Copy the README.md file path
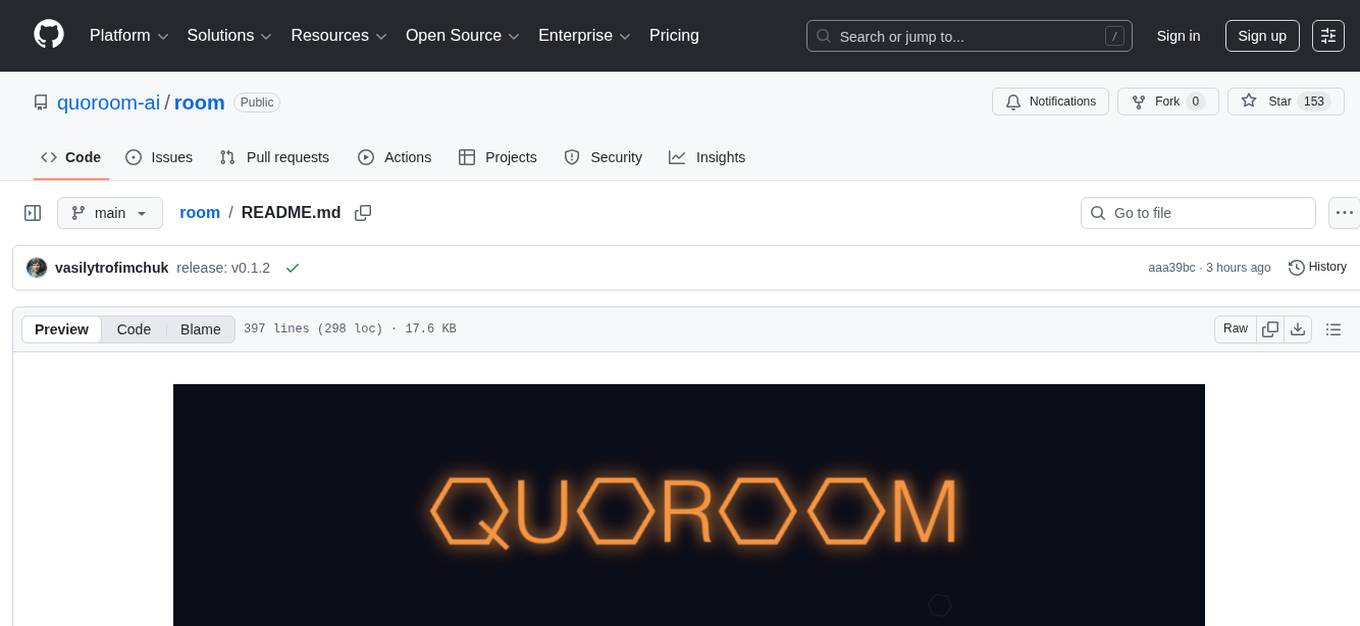This screenshot has width=1360, height=626. pos(363,212)
